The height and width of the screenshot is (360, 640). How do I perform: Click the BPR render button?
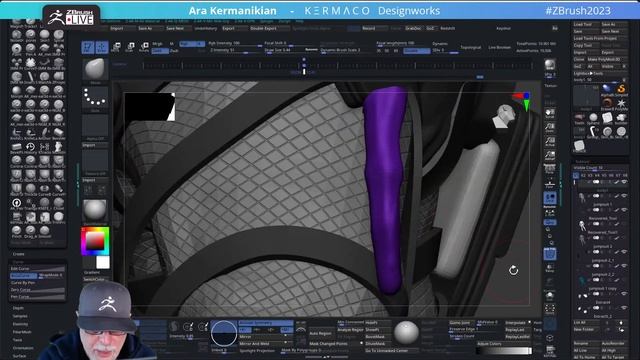550,65
